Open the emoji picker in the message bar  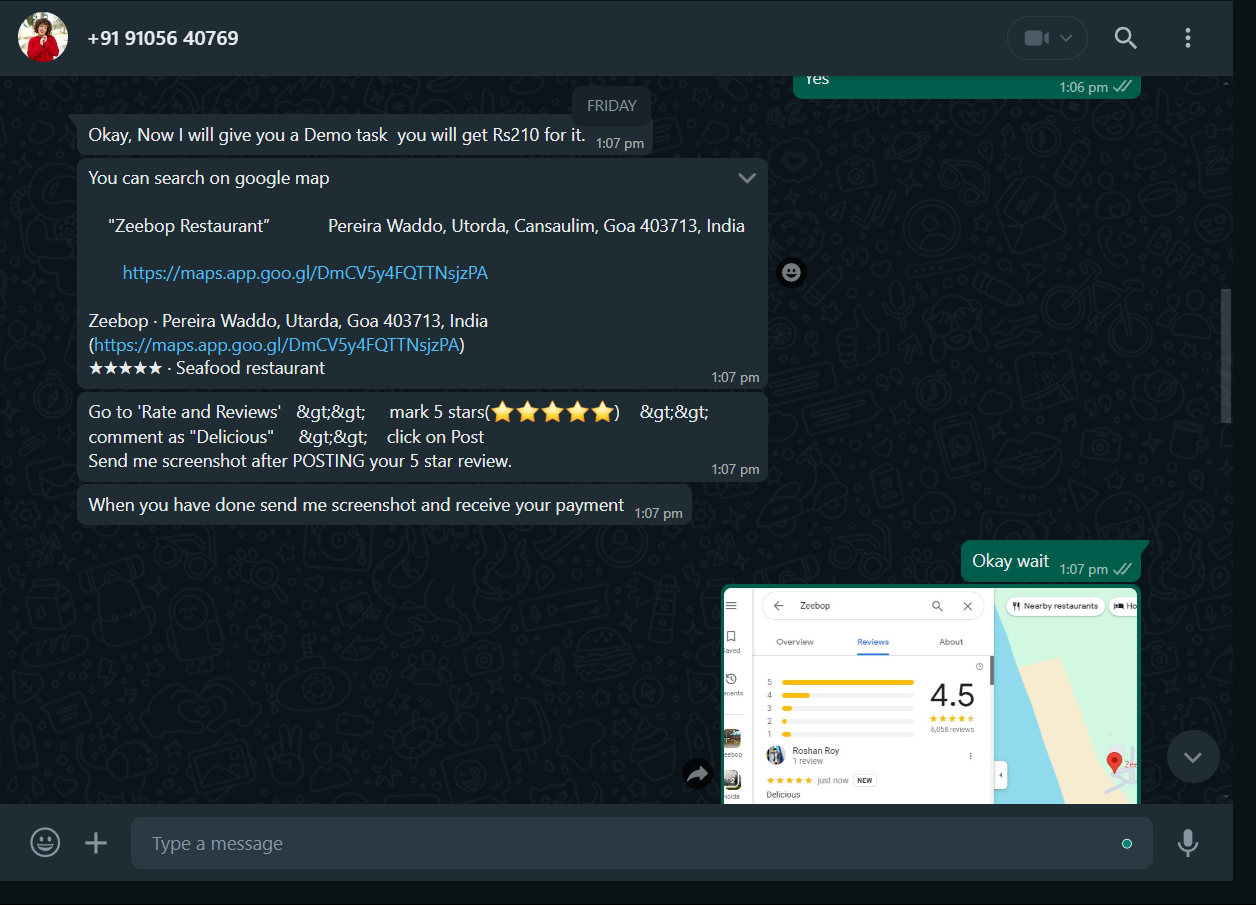[x=45, y=843]
